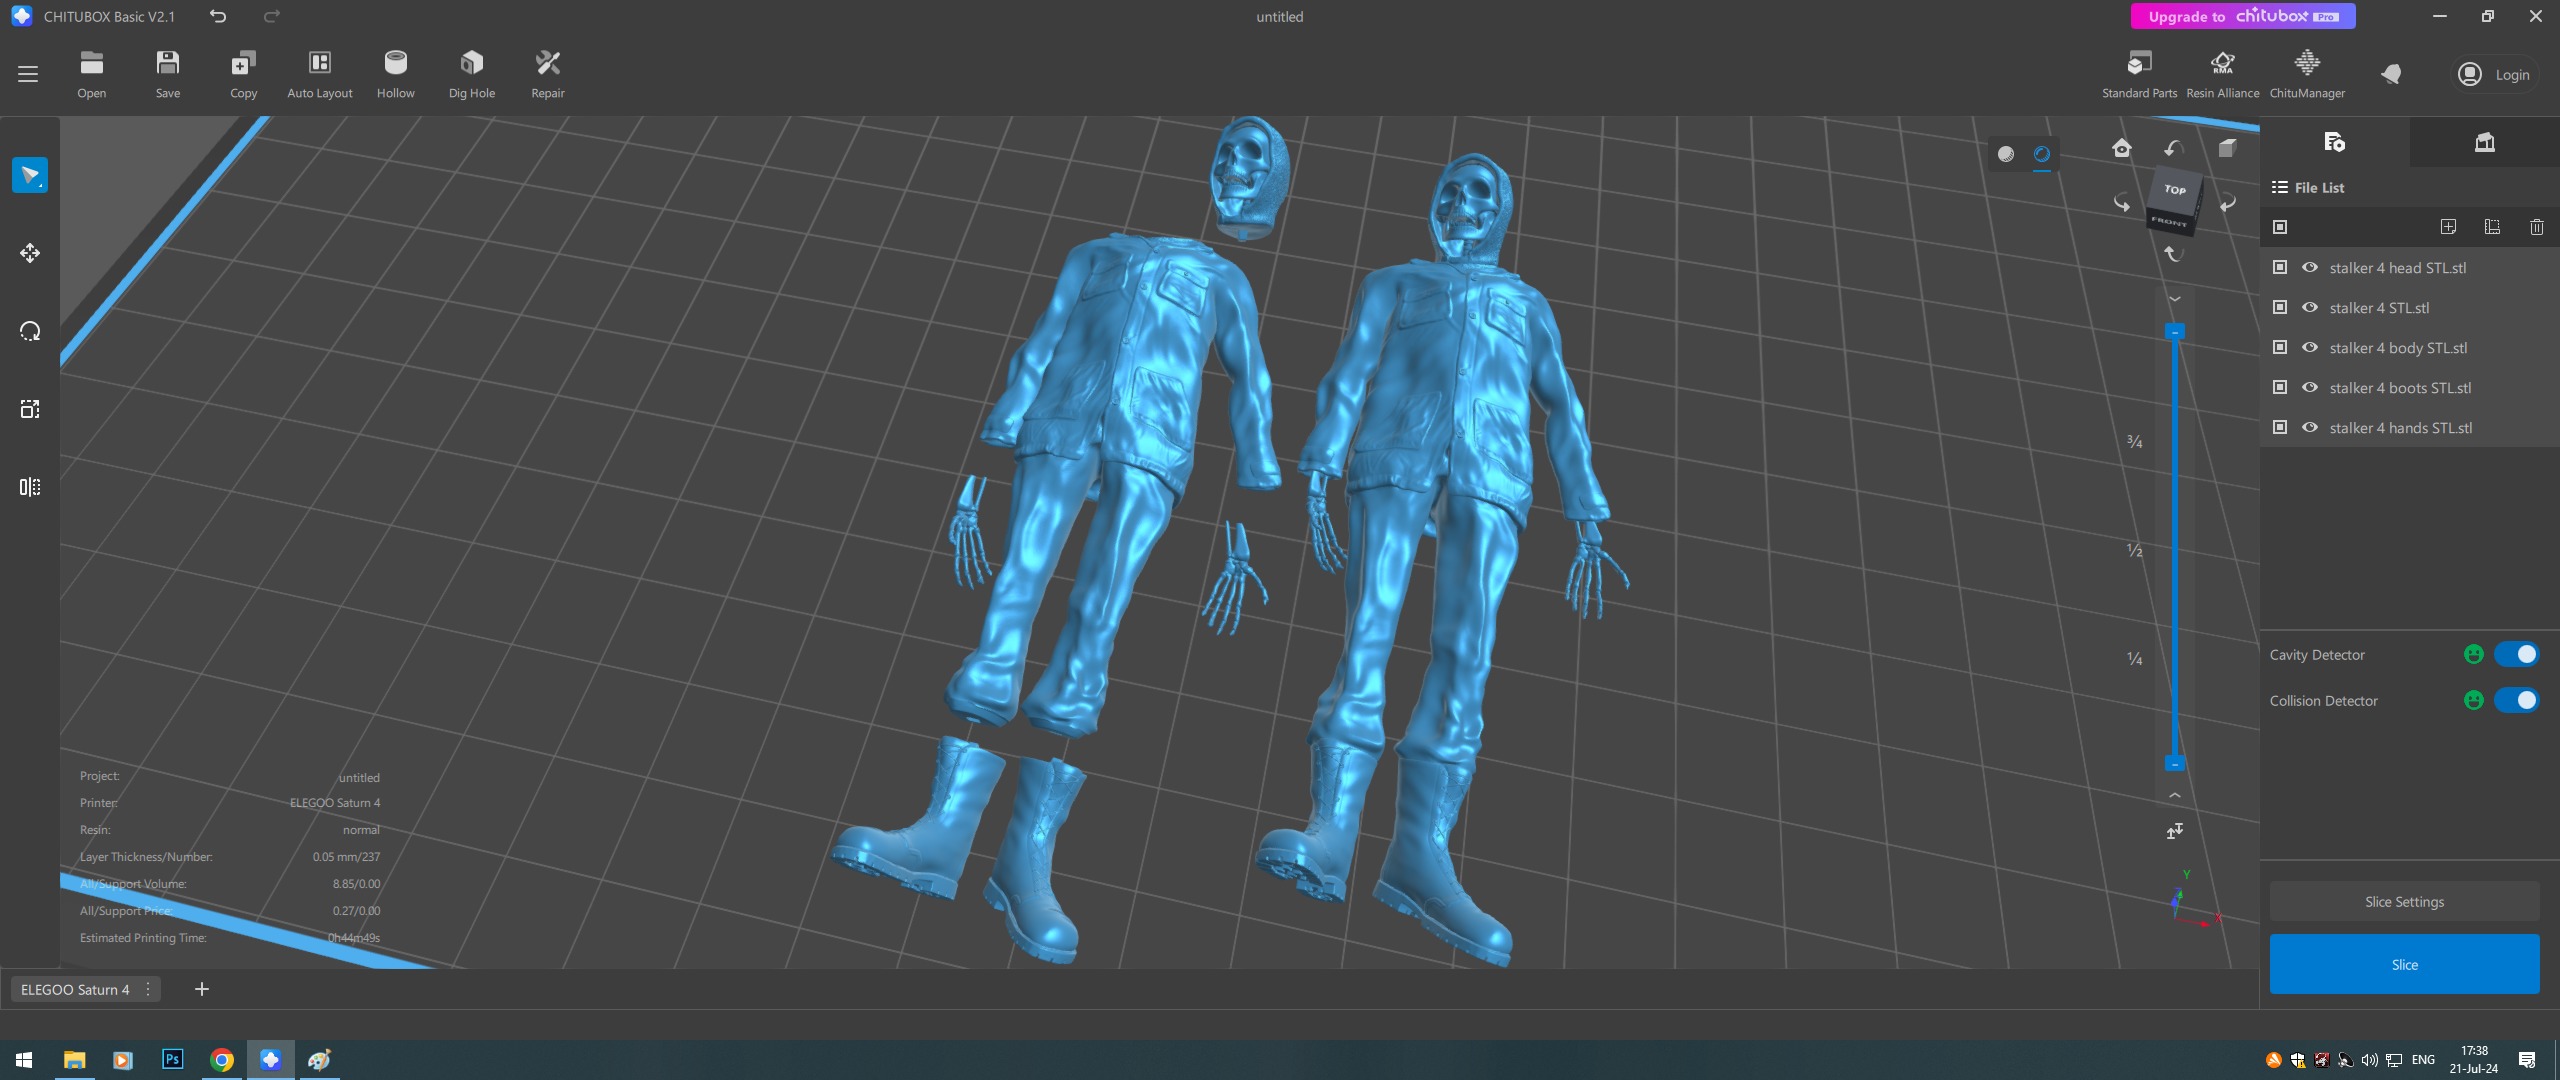The image size is (2560, 1080).
Task: Toggle Collision Detector switch
Action: pos(2516,701)
